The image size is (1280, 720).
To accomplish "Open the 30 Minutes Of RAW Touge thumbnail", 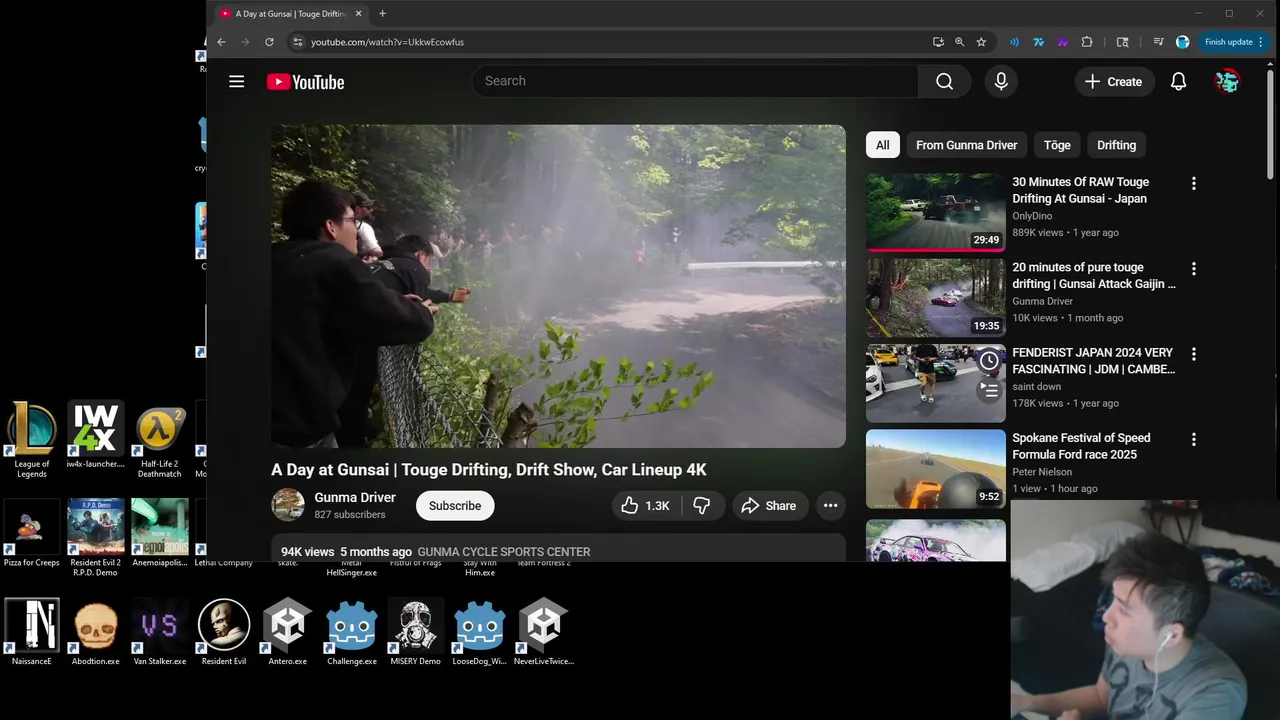I will coord(936,212).
